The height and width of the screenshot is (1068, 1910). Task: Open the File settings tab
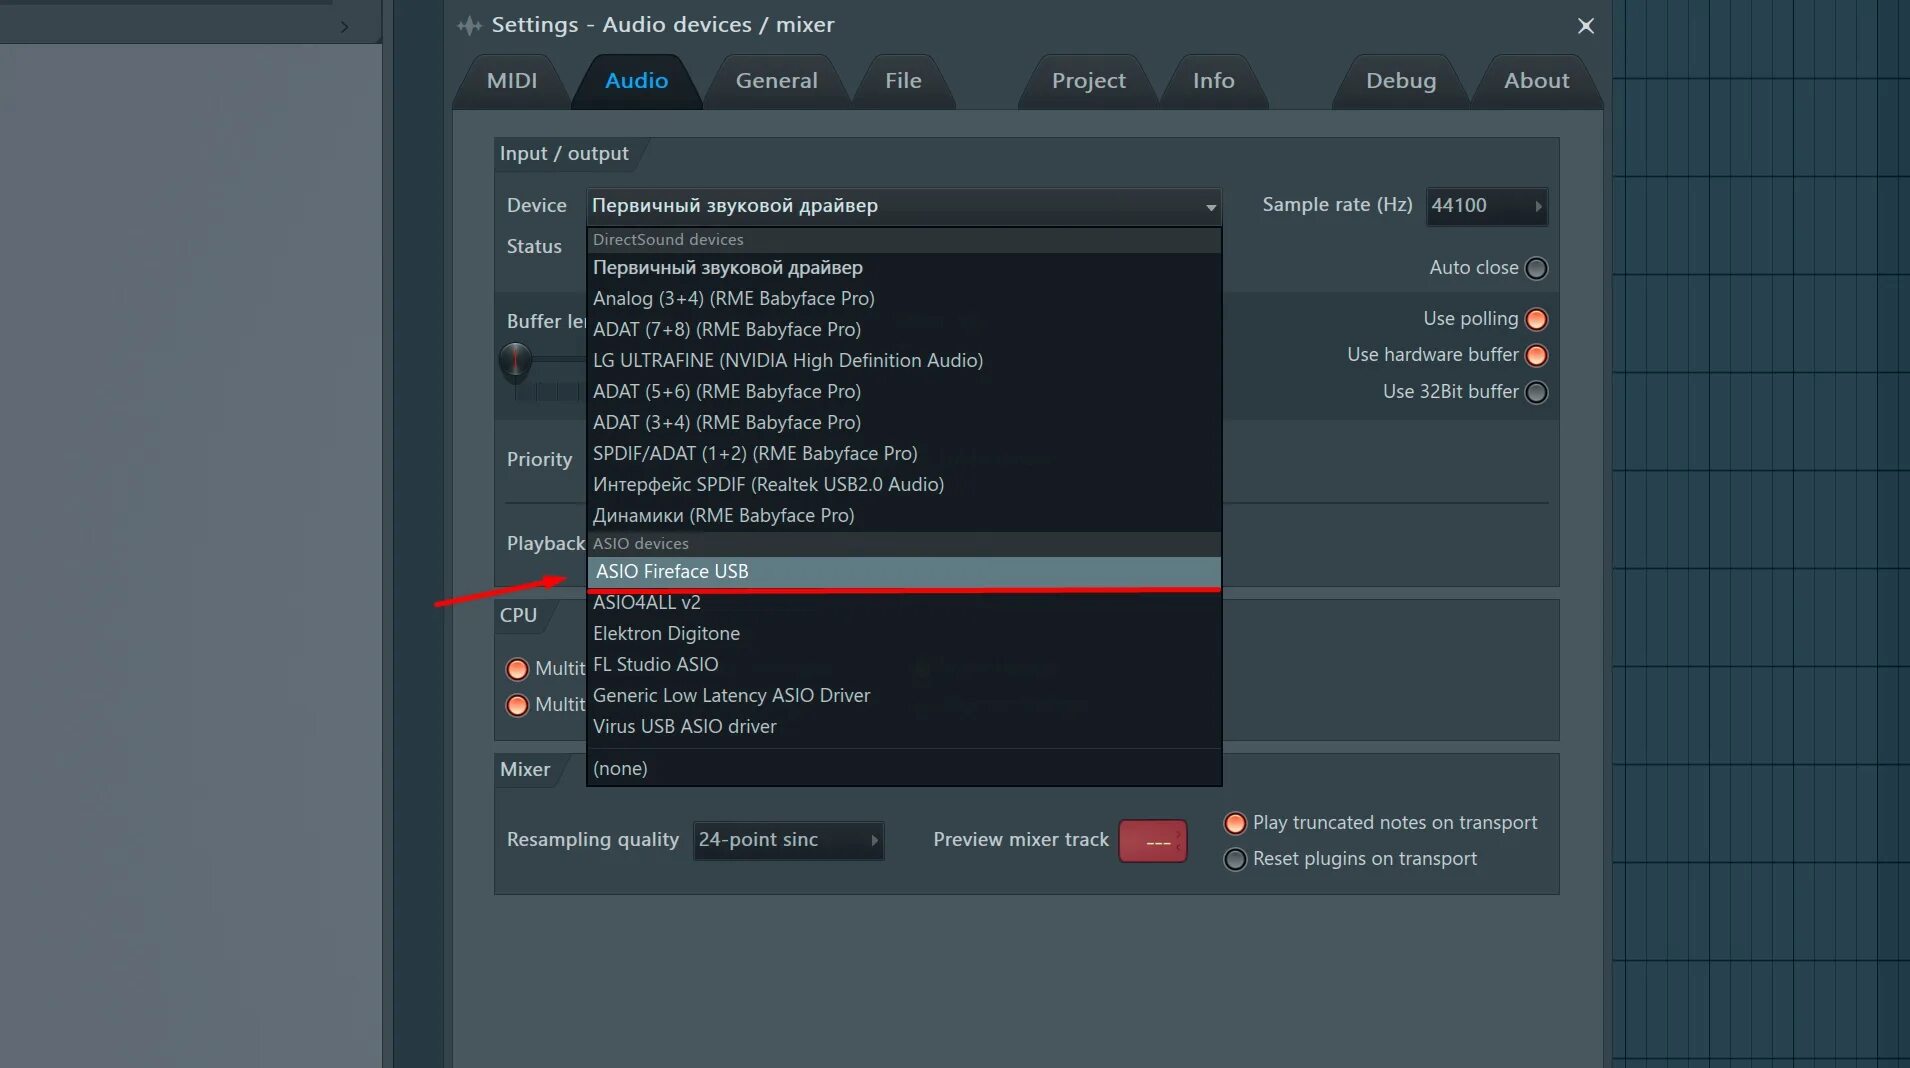coord(903,81)
